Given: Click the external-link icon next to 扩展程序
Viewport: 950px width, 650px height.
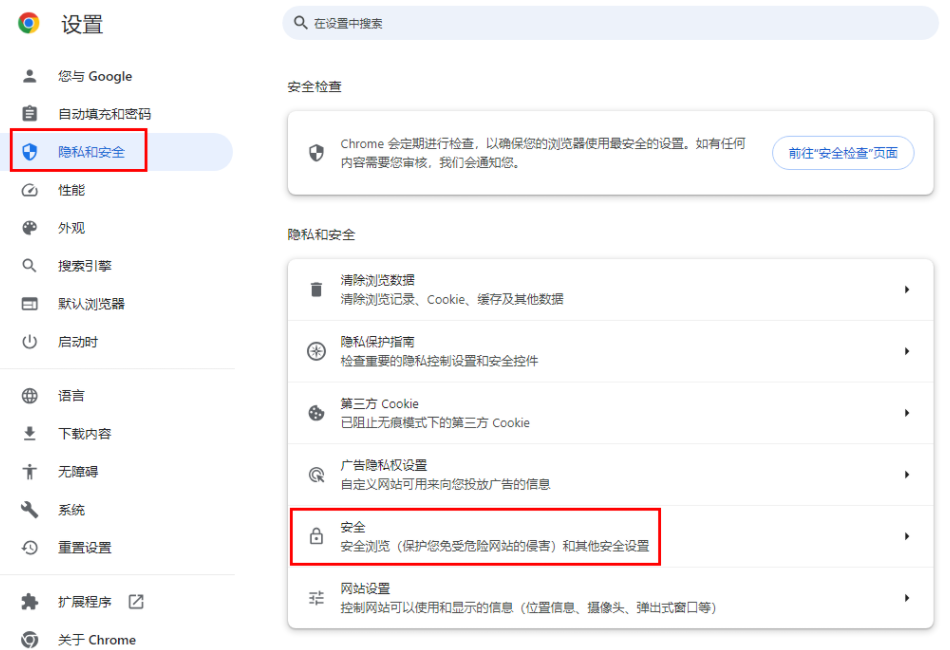Looking at the screenshot, I should click(x=136, y=602).
